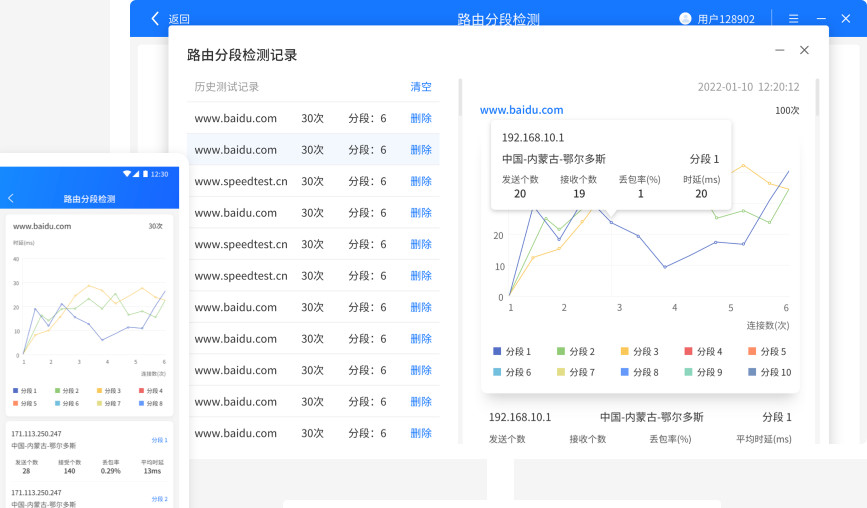The image size is (867, 508).
Task: Toggle 分段 7 in the dialog chart legend
Action: (576, 372)
